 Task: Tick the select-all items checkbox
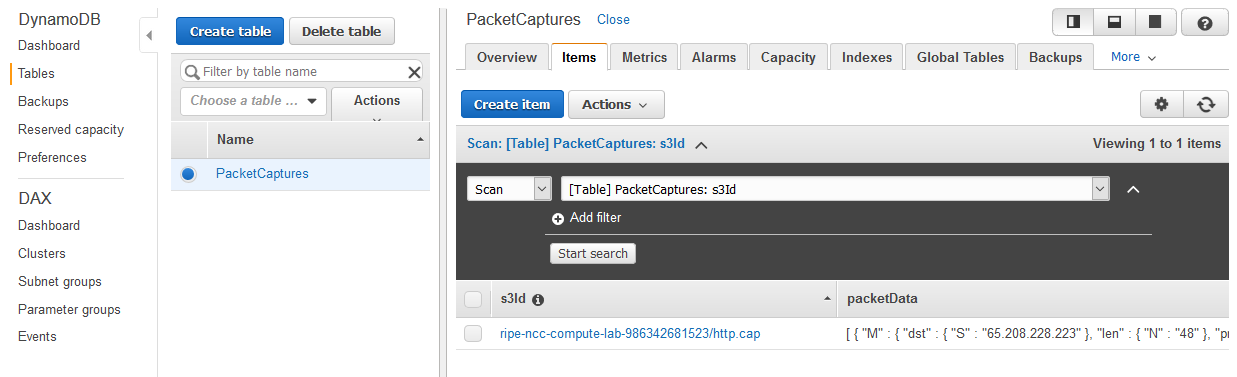click(x=473, y=299)
